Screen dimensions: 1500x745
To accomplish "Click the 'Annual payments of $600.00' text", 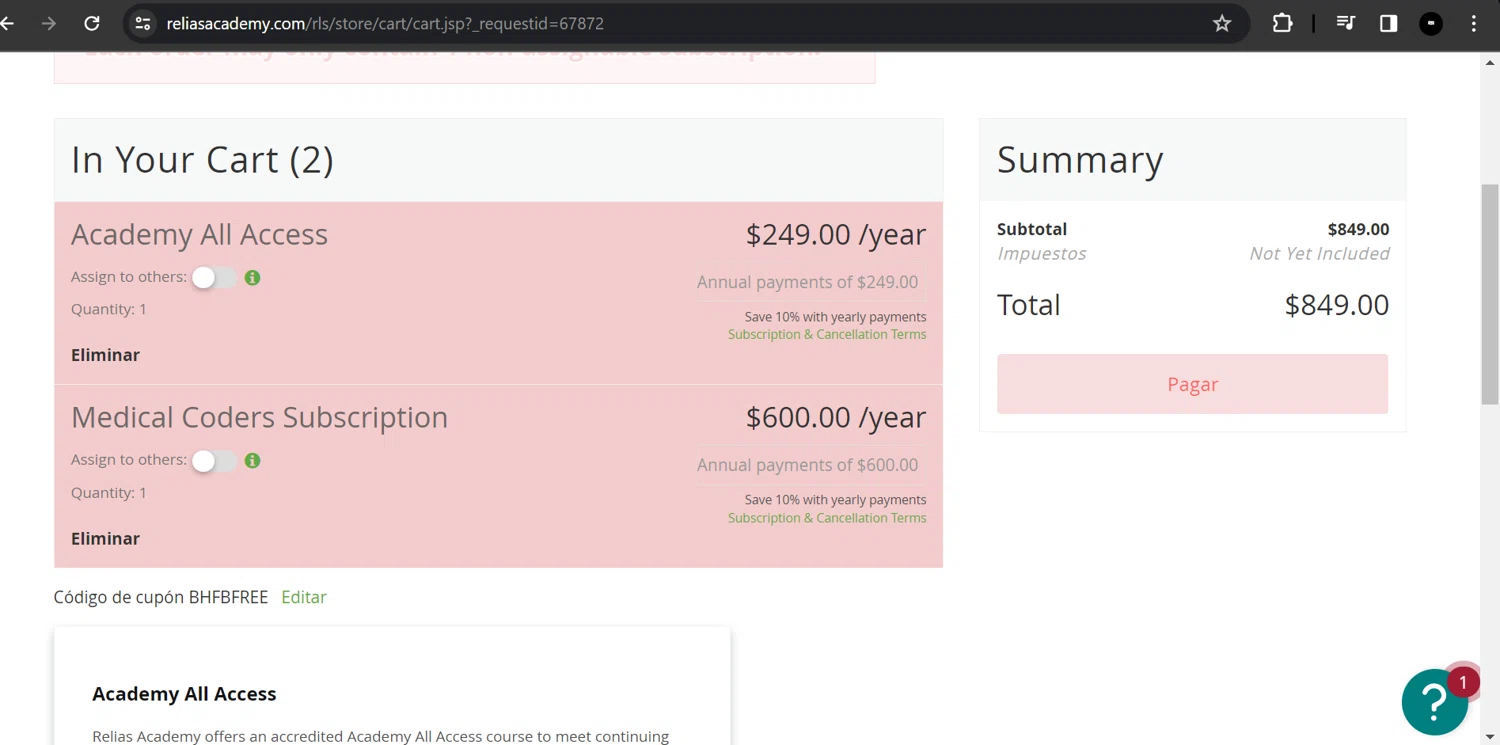I will (x=807, y=465).
